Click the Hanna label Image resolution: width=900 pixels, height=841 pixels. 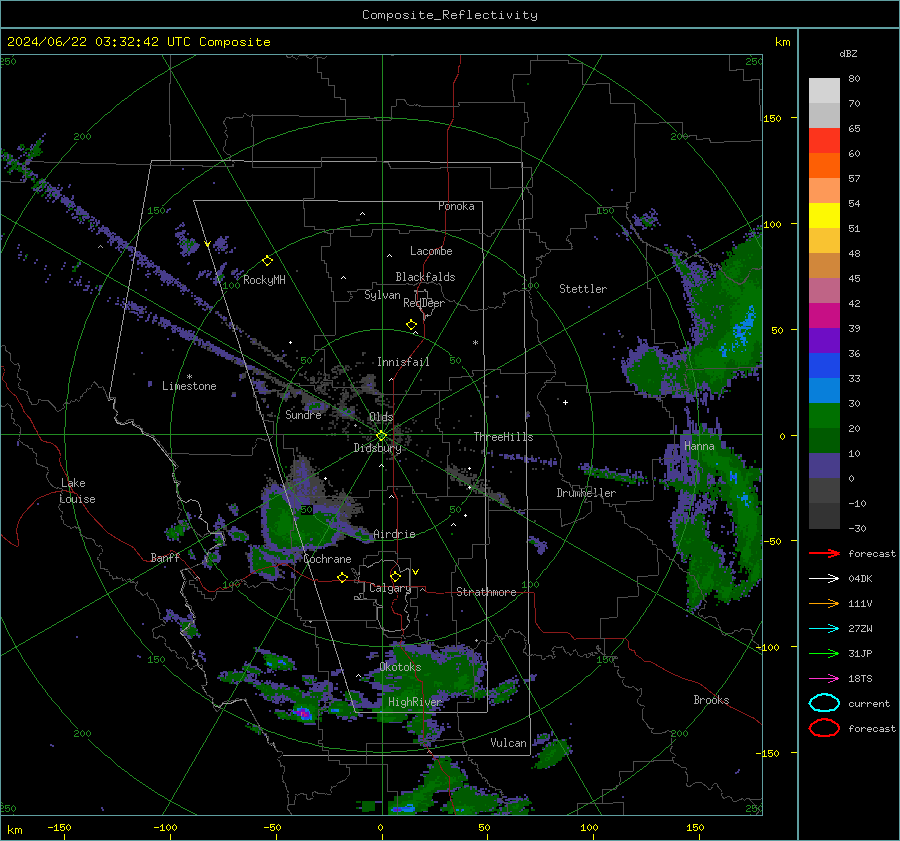tap(699, 446)
